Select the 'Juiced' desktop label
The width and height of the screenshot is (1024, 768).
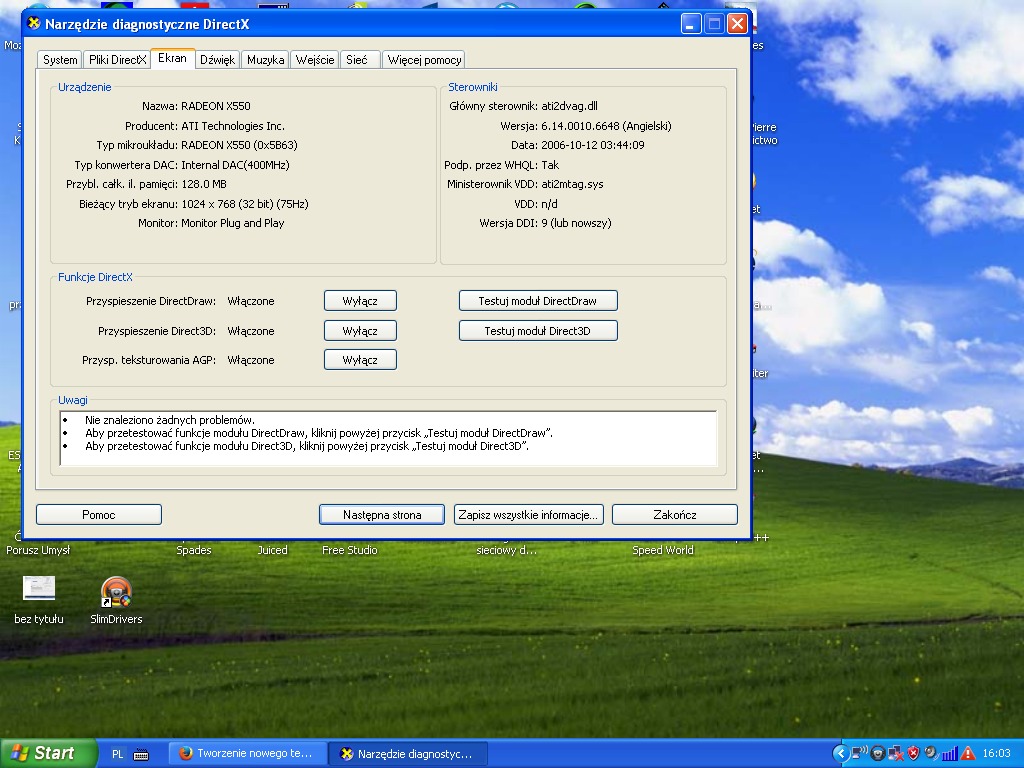272,550
